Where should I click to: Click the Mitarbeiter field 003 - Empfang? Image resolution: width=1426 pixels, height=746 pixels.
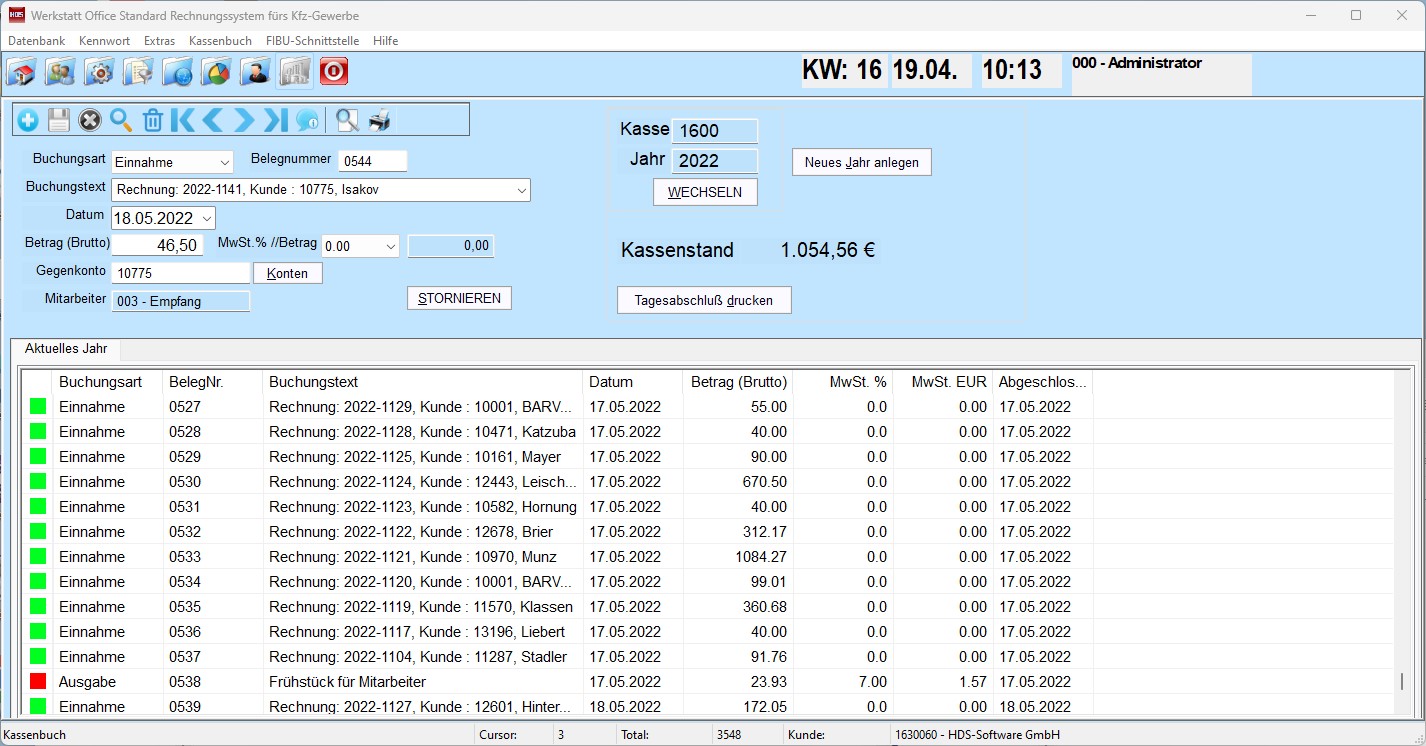coord(181,301)
